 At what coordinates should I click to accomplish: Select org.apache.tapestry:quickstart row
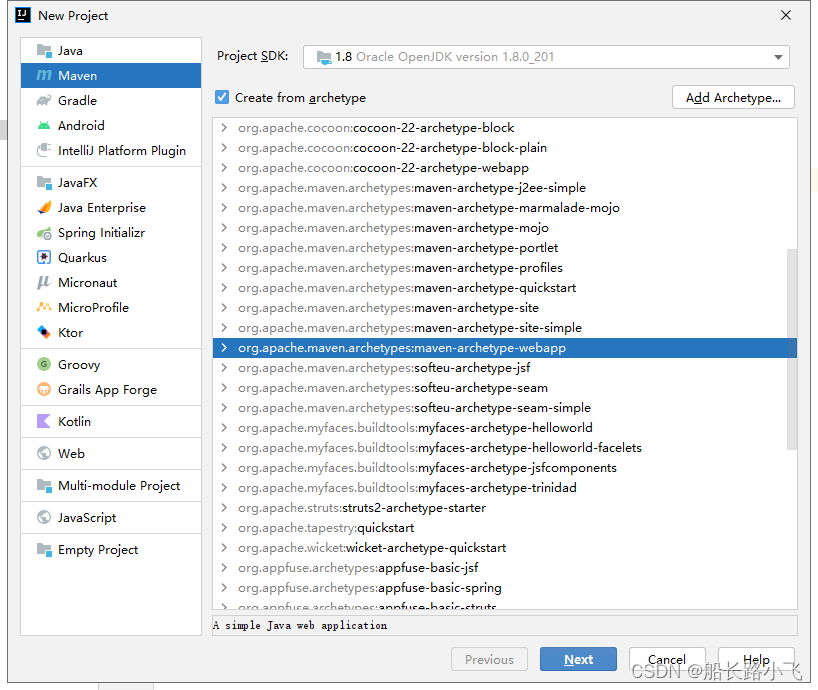coord(504,528)
